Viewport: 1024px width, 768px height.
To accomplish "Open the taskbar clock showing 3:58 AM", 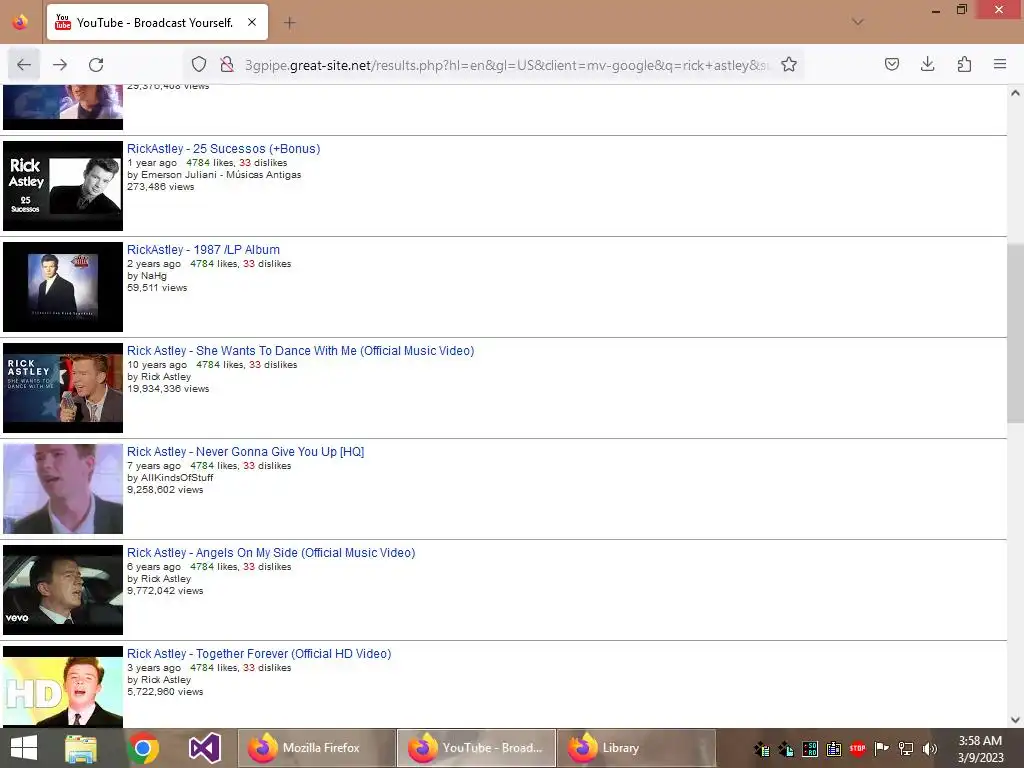I will (x=980, y=749).
